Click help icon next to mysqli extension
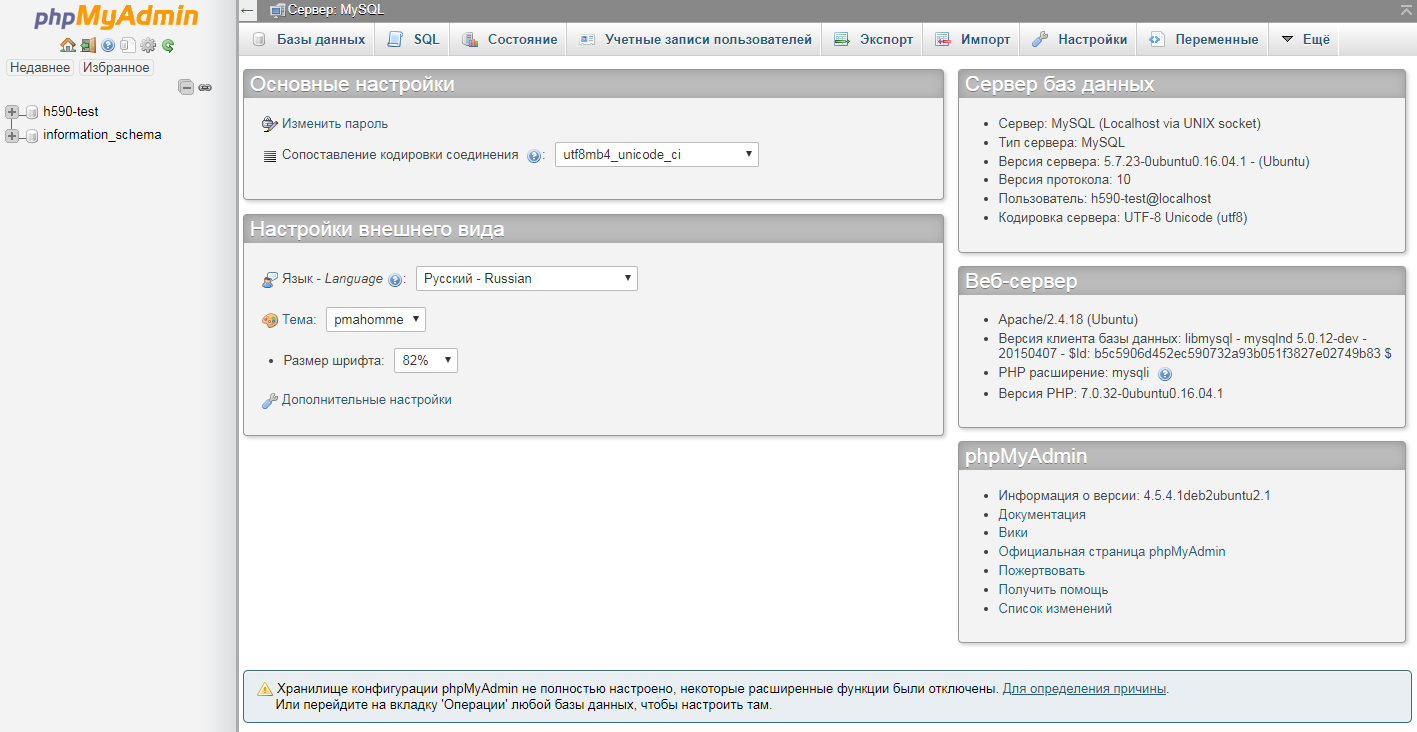Screen dimensions: 1417x732 pyautogui.click(x=1165, y=374)
